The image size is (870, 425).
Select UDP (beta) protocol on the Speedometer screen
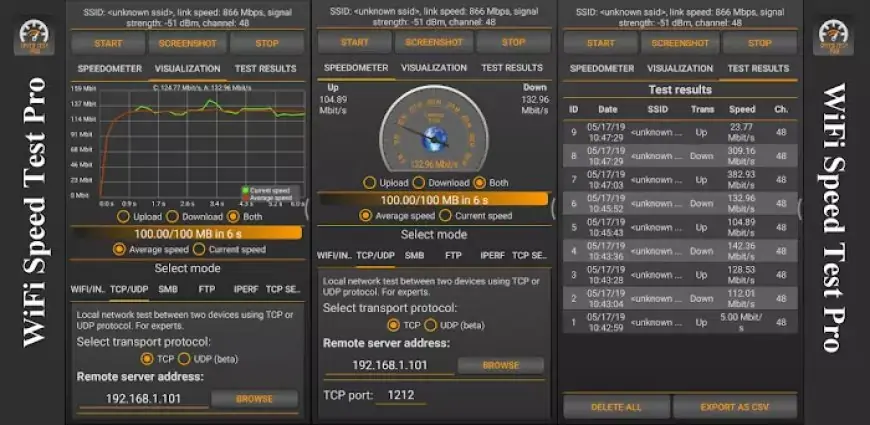point(454,325)
